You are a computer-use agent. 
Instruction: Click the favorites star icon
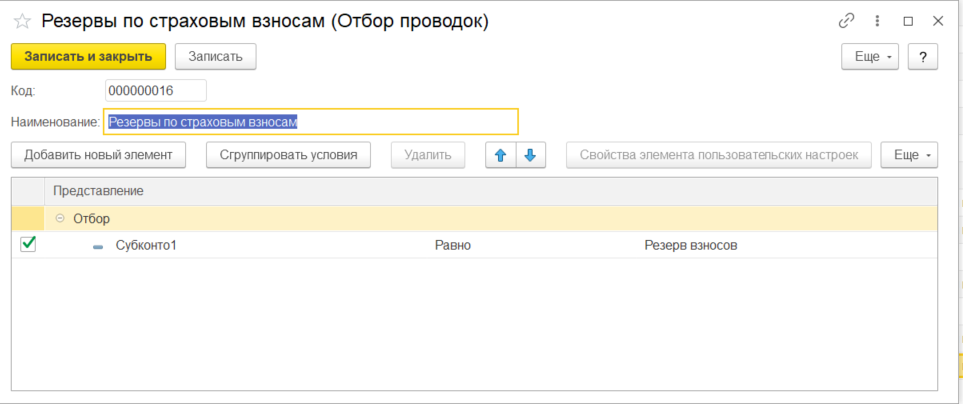click(22, 21)
